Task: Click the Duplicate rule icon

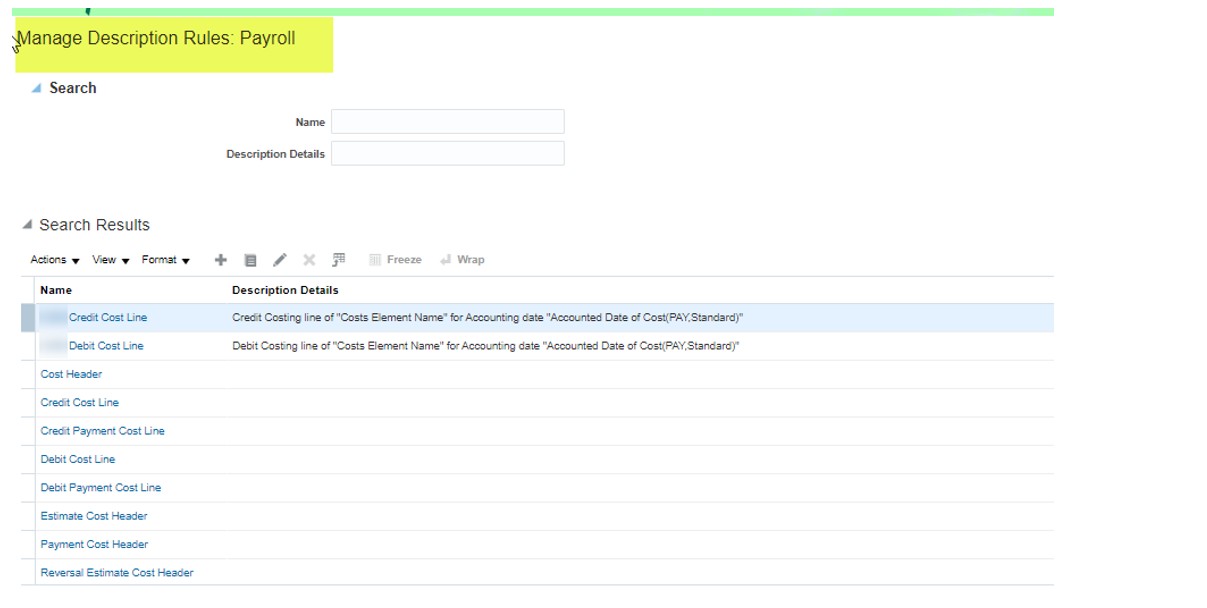Action: click(x=251, y=260)
